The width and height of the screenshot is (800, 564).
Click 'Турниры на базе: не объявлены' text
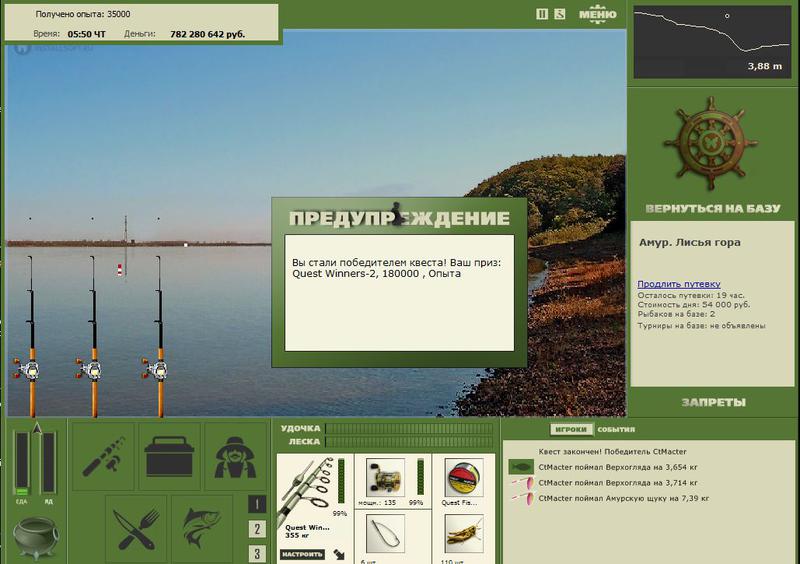[x=701, y=325]
